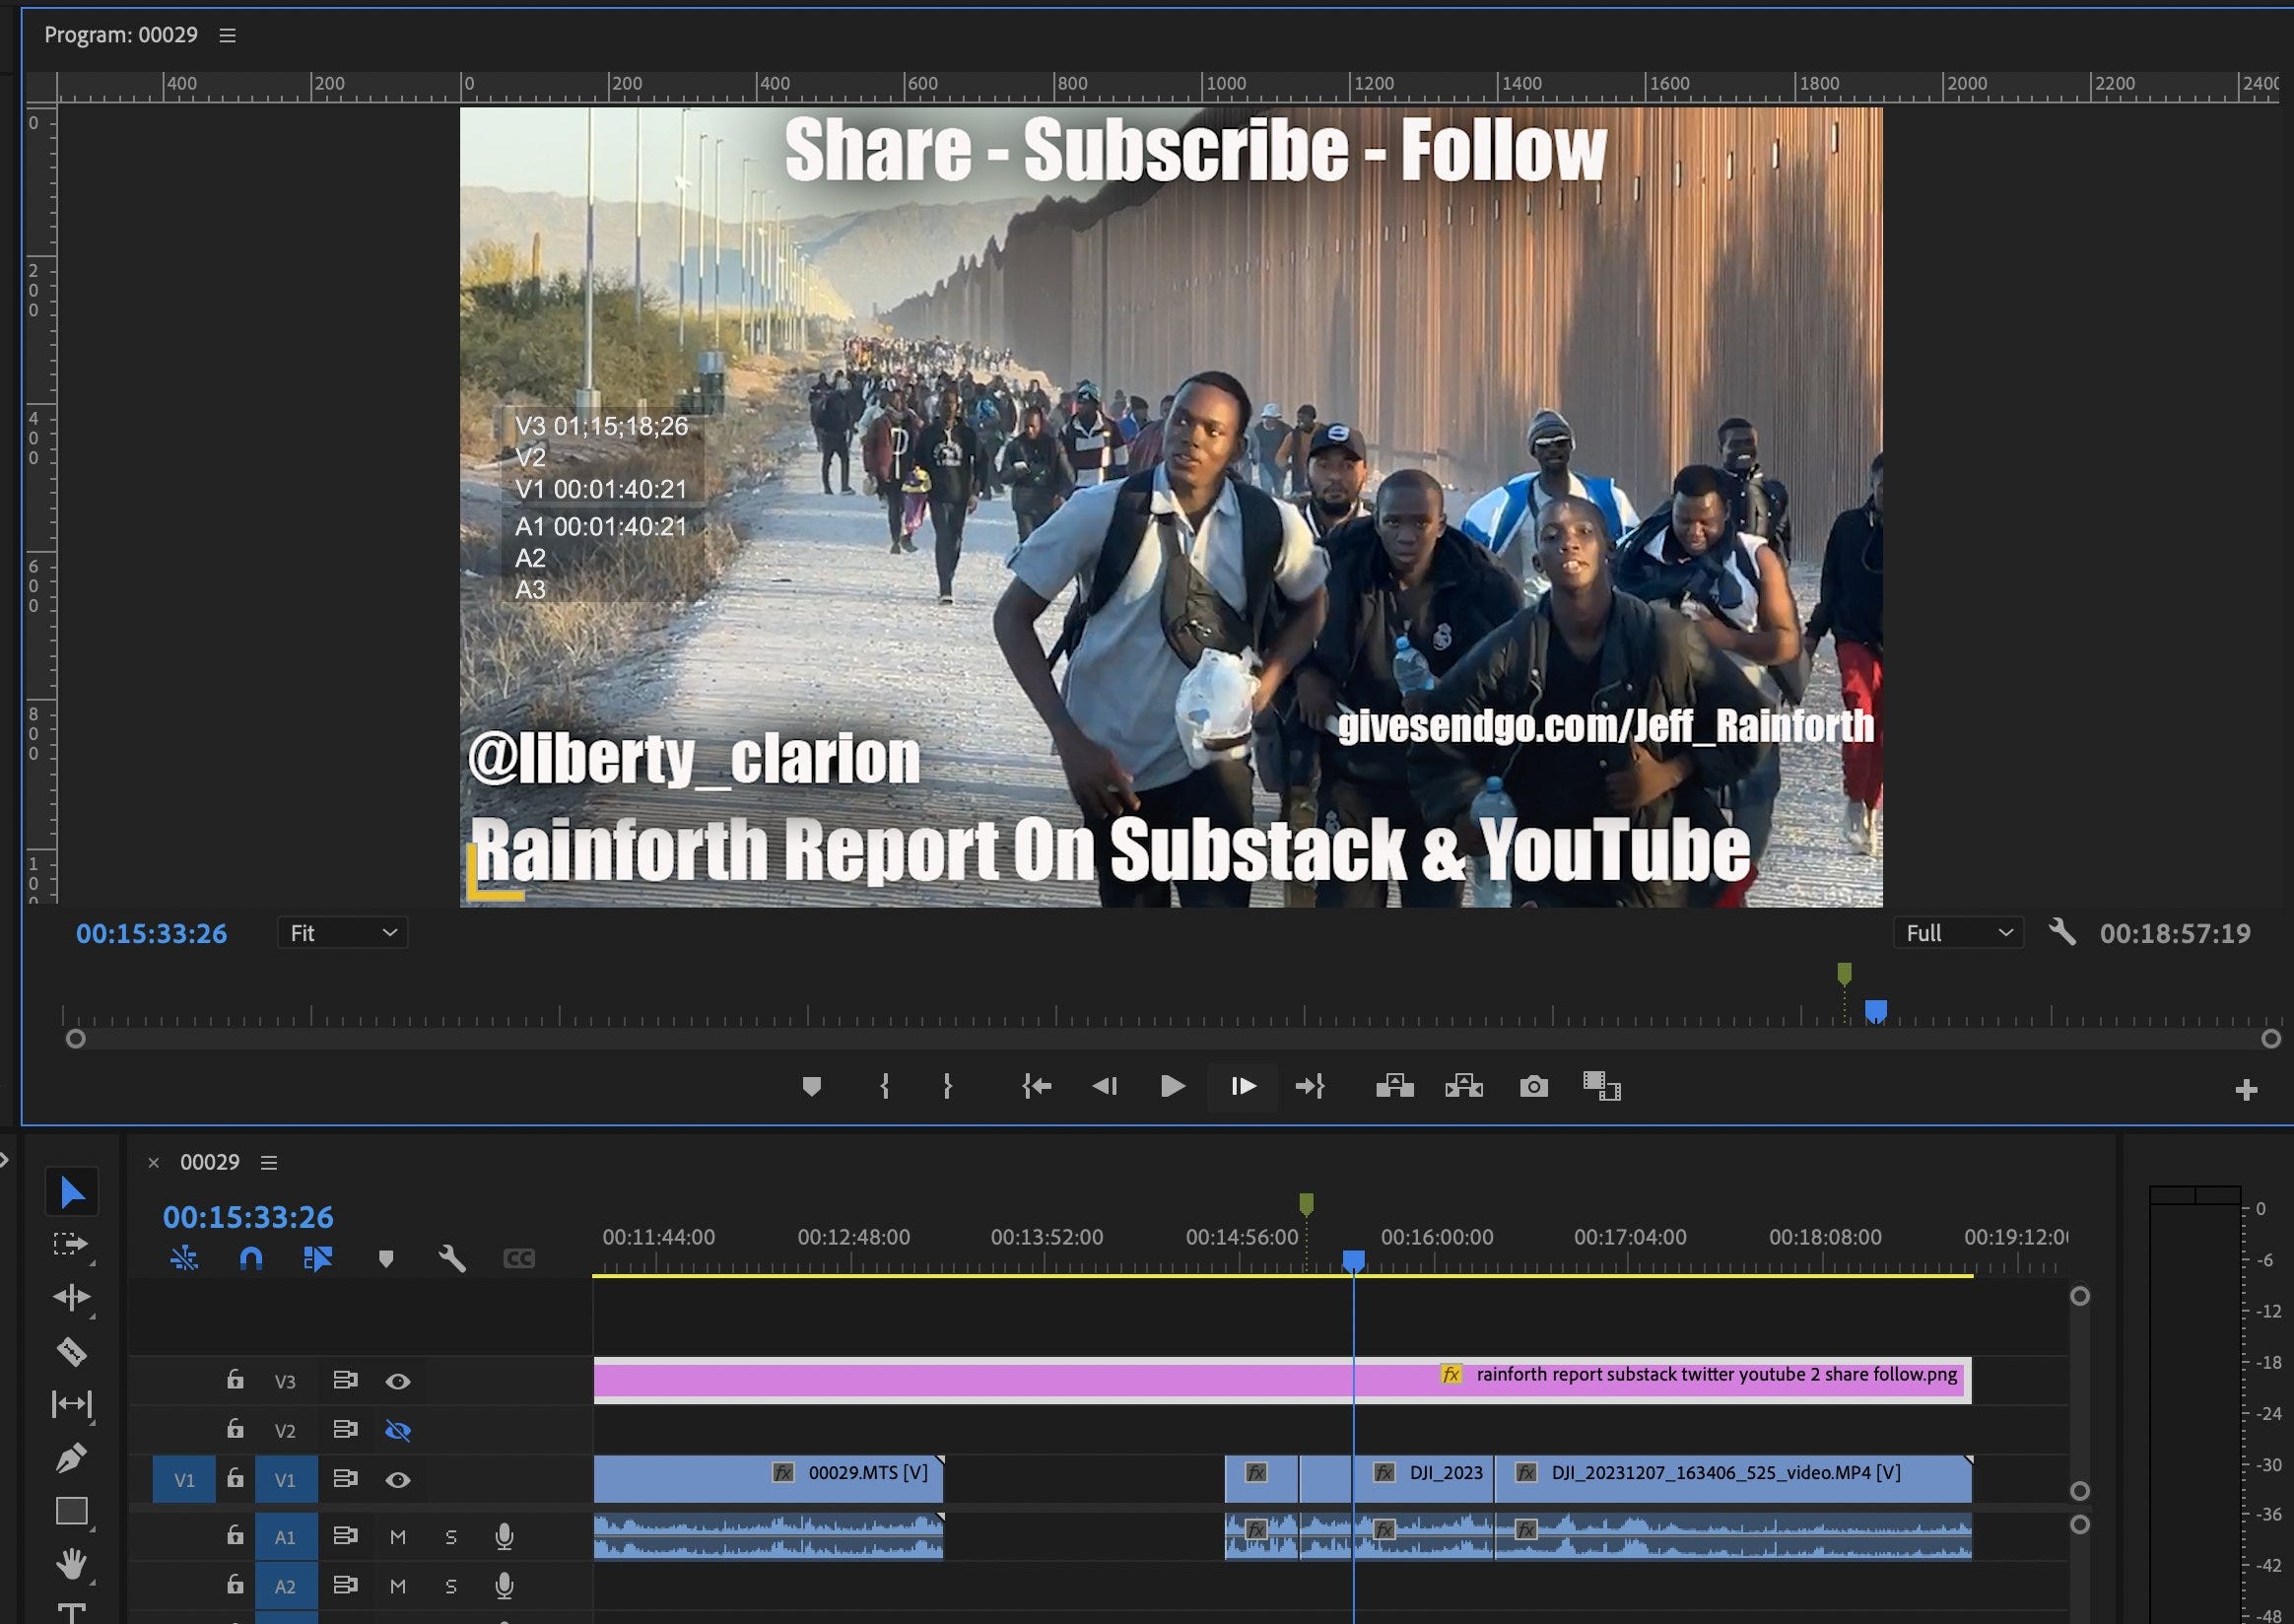Toggle A1 sync lock
The image size is (2294, 1624).
pos(345,1535)
